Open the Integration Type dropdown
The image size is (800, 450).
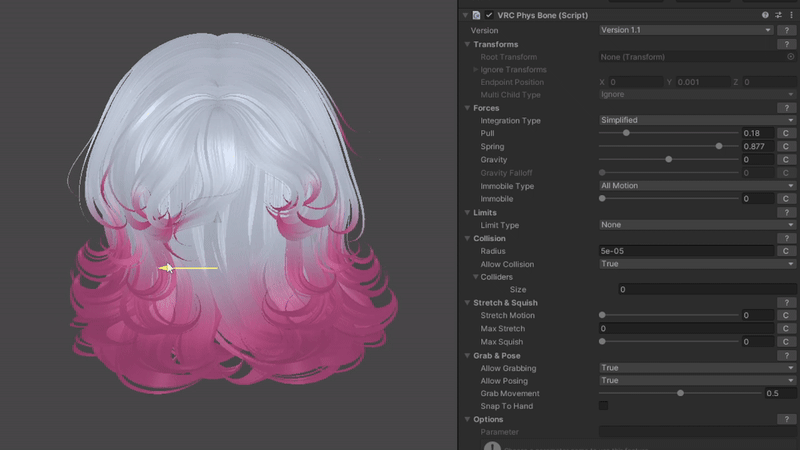685,121
